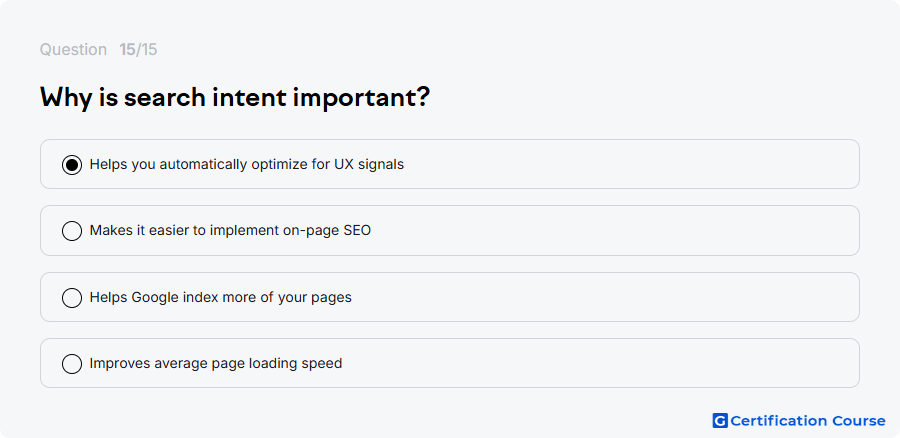Click the text 'Helps Google index more of your pages'
Image resolution: width=900 pixels, height=438 pixels.
[x=220, y=297]
